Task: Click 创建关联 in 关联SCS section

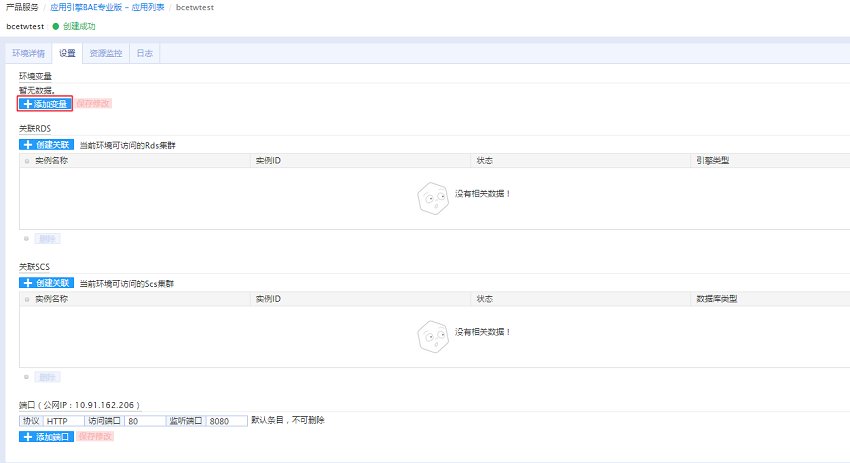Action: tap(47, 283)
